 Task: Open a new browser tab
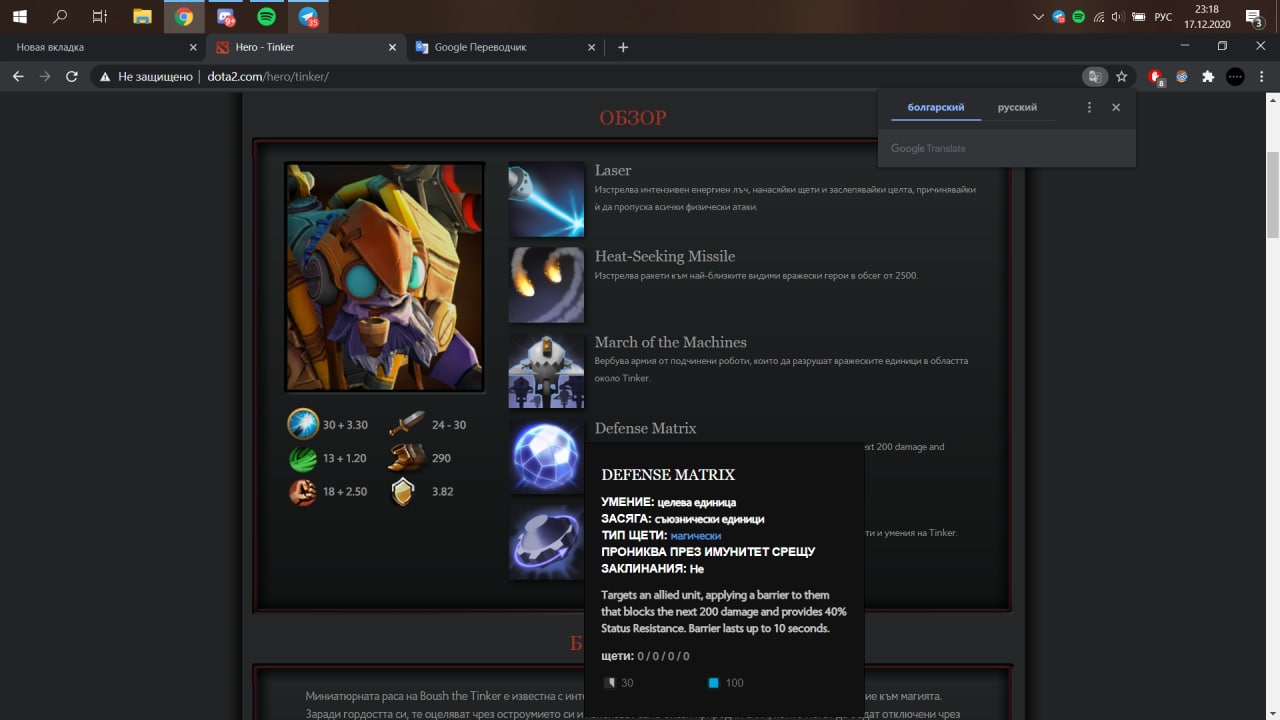623,47
